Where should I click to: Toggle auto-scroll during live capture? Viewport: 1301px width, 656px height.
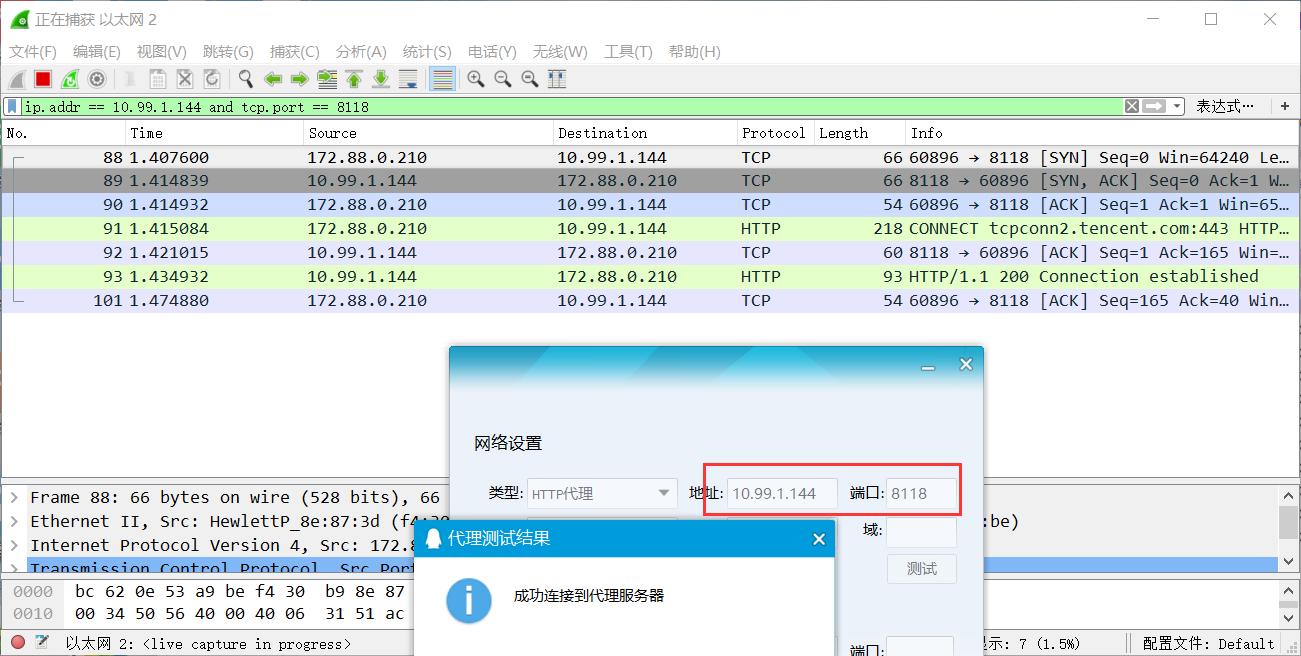point(408,79)
